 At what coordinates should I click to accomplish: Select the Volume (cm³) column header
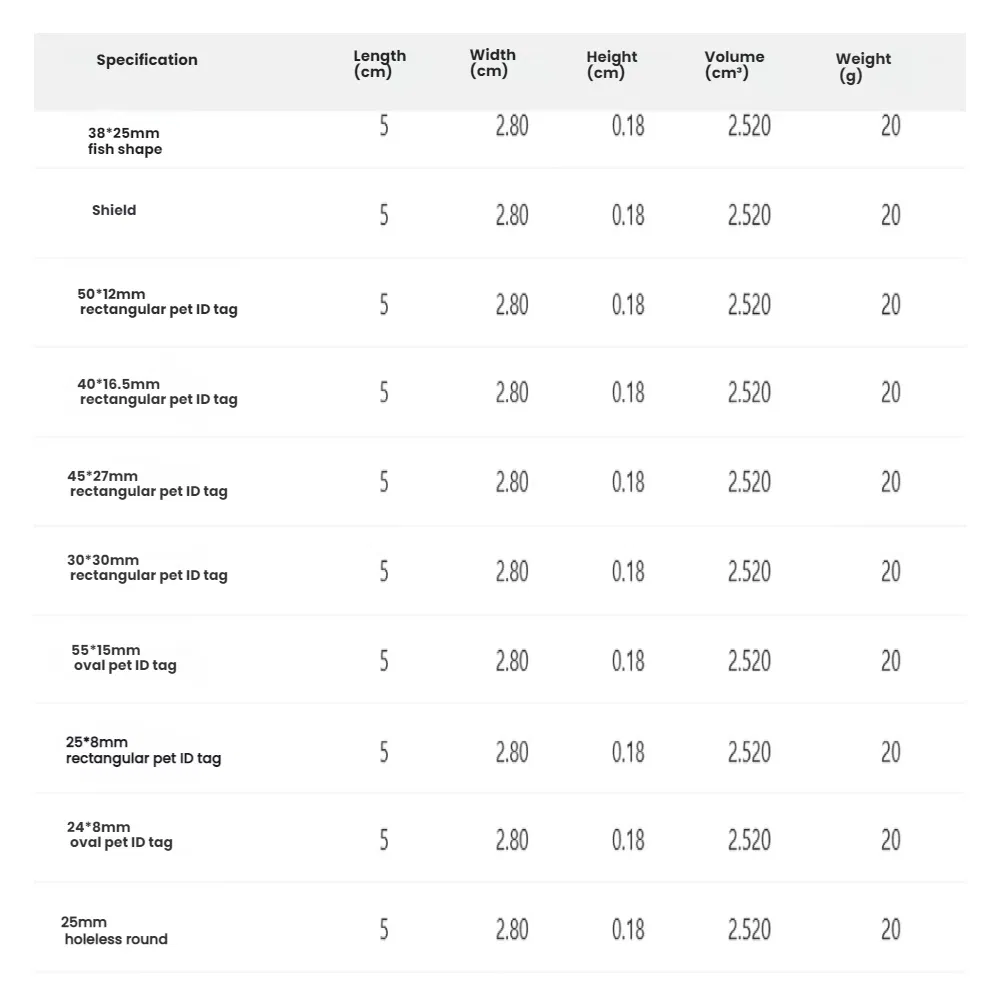pyautogui.click(x=734, y=65)
